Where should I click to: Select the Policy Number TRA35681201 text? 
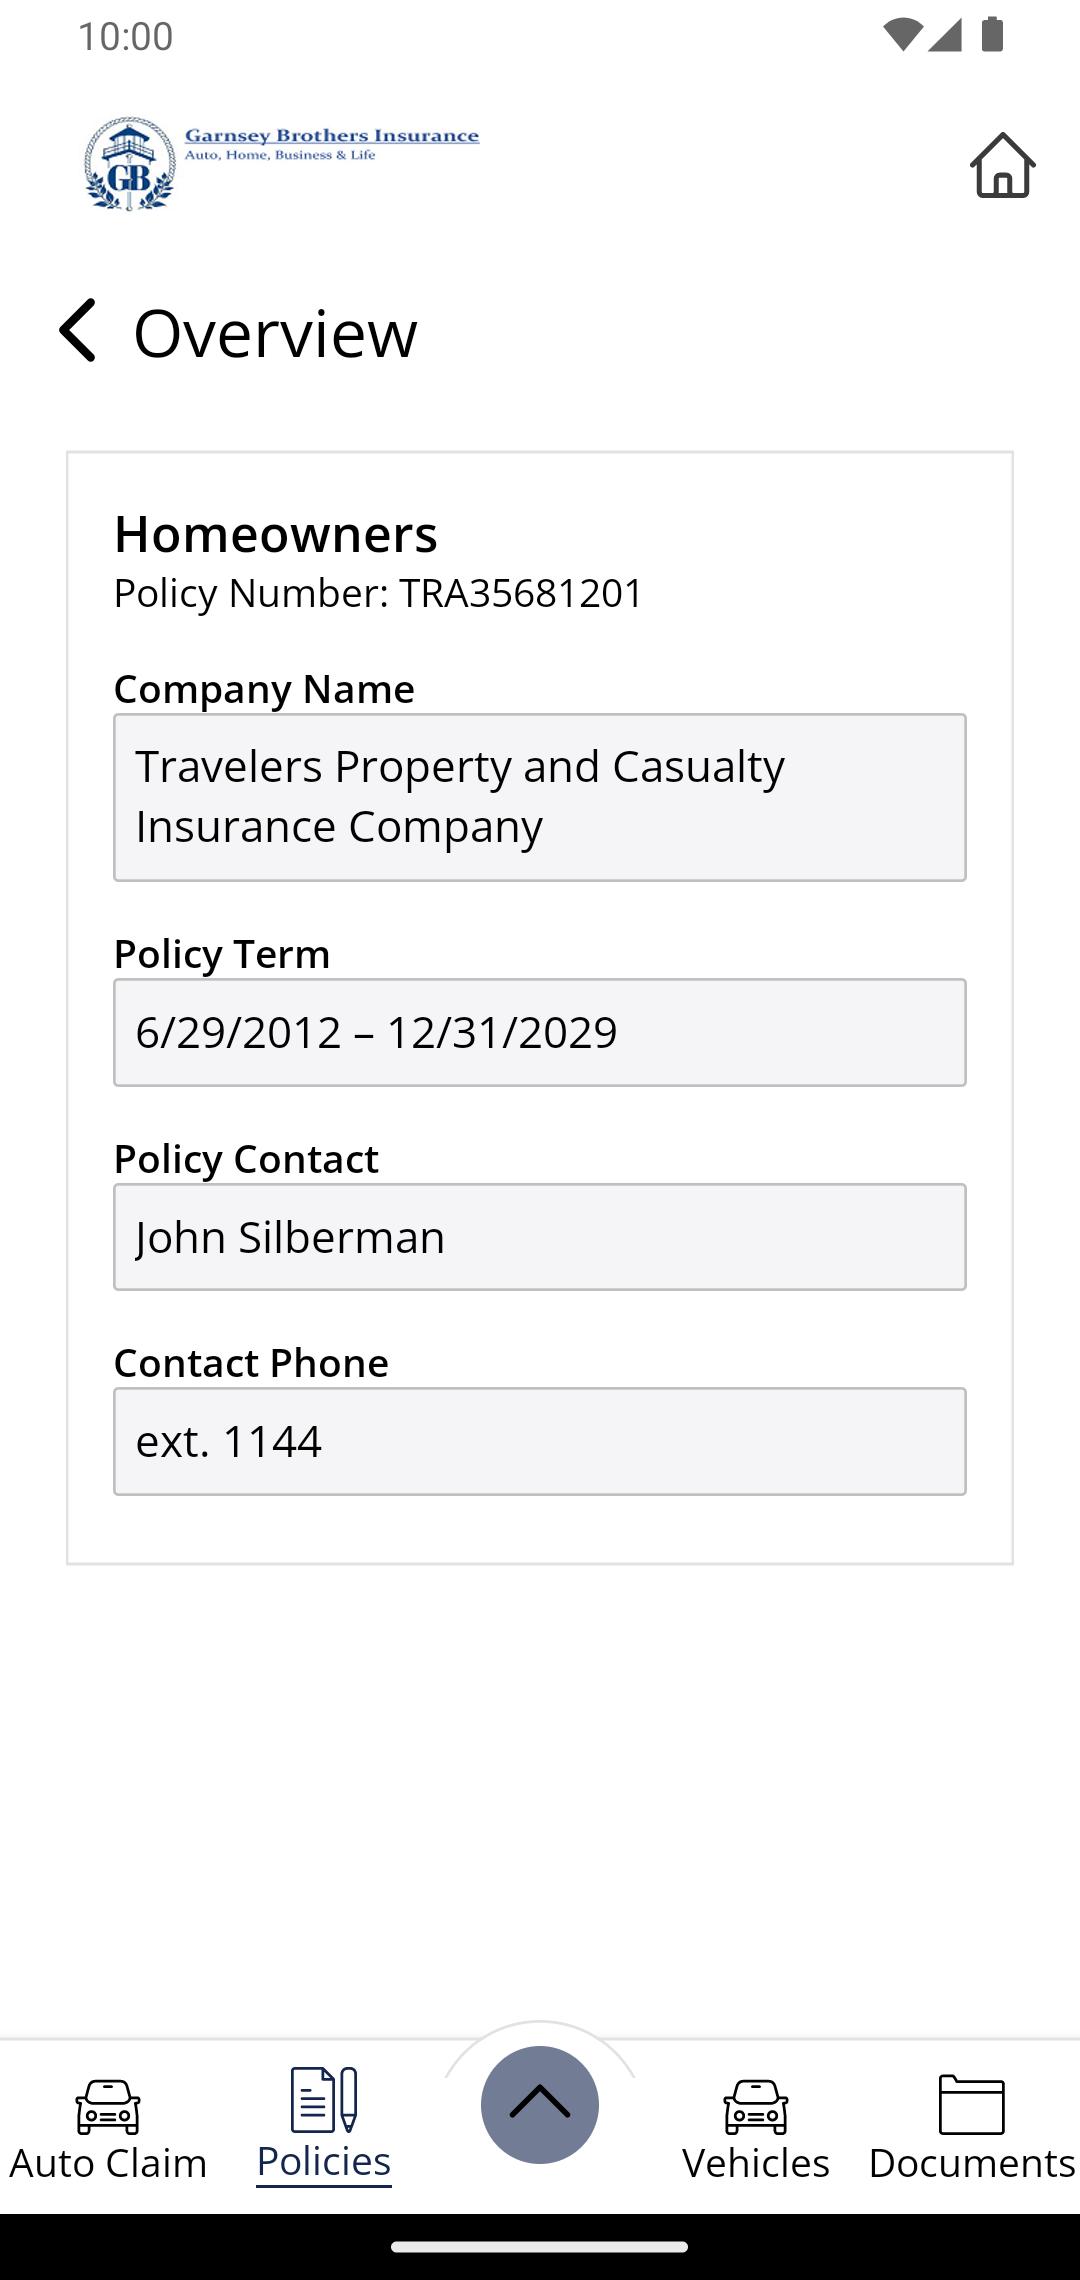378,593
